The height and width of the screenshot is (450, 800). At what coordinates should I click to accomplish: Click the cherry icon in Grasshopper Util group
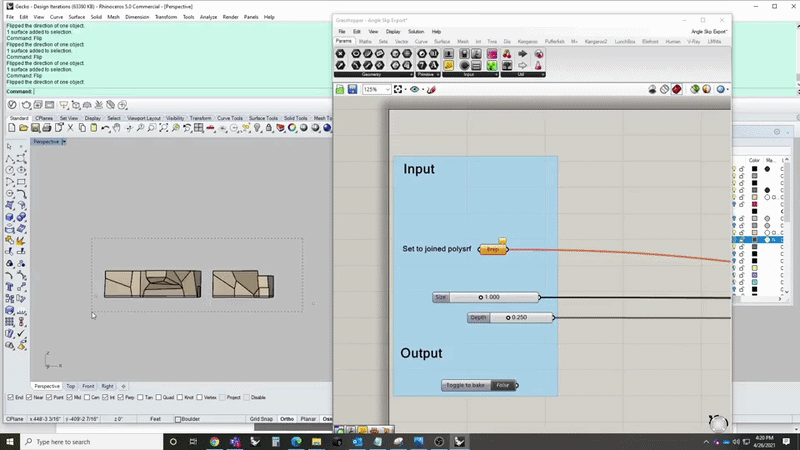pos(507,54)
